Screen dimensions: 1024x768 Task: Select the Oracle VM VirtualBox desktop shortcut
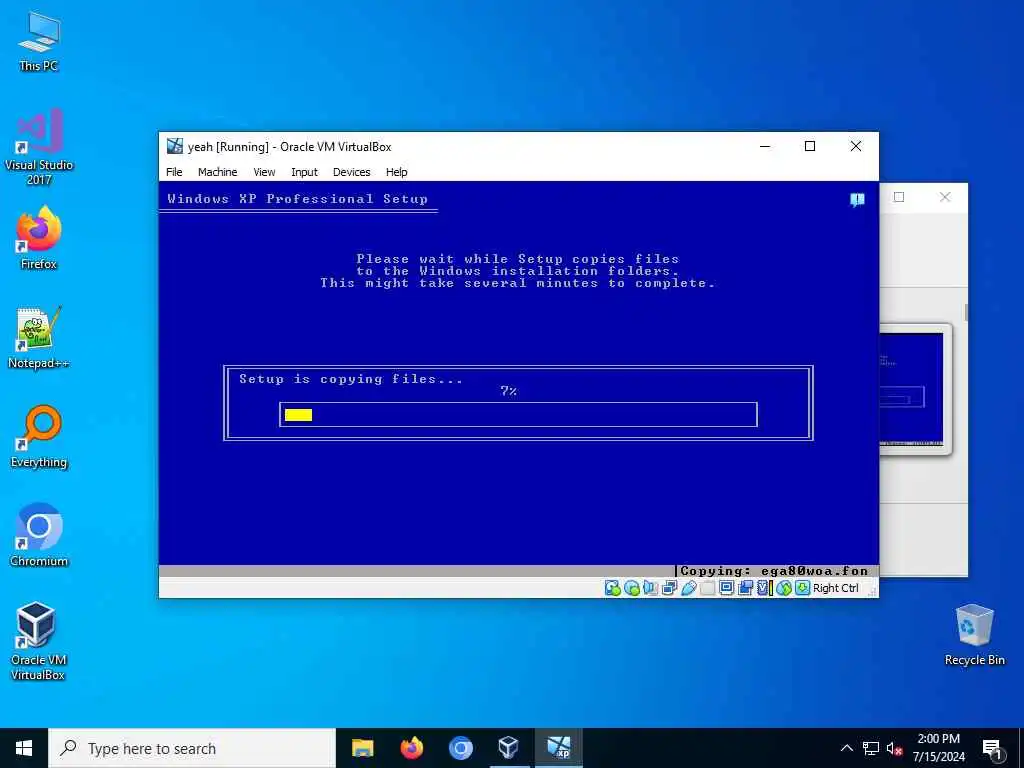37,641
